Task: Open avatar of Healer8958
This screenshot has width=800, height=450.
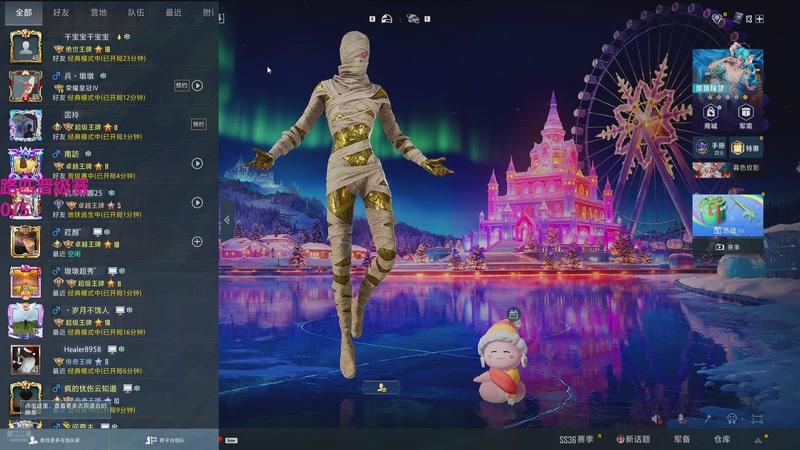Action: click(x=26, y=360)
